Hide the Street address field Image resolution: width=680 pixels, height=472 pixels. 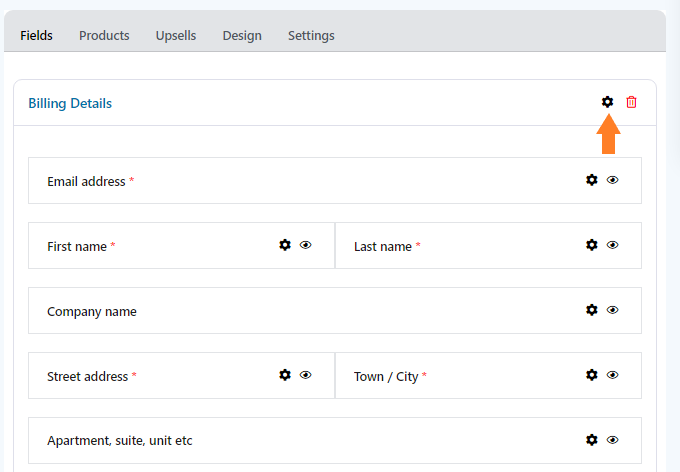[305, 375]
